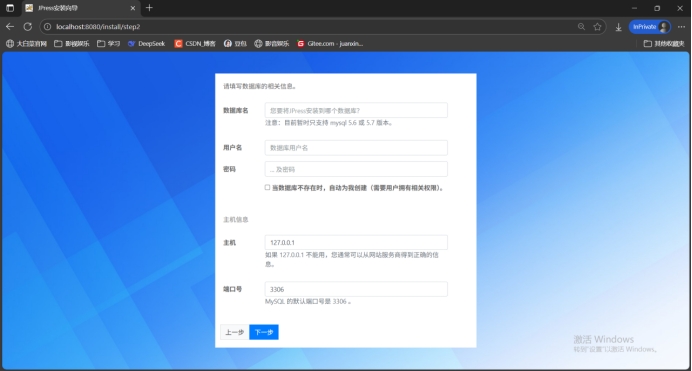Click the 请填写数据库的相关信息 heading text
The height and width of the screenshot is (371, 692).
pos(260,86)
